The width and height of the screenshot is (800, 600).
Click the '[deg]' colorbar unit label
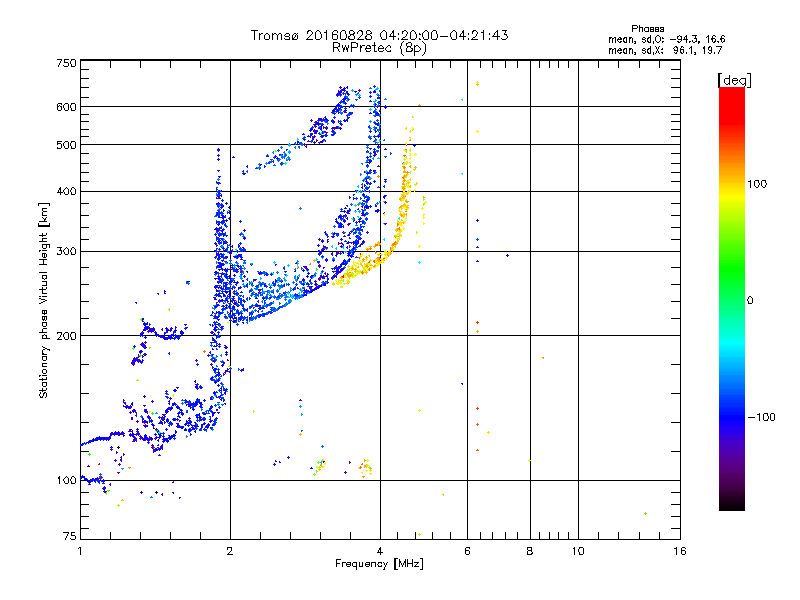click(x=734, y=81)
